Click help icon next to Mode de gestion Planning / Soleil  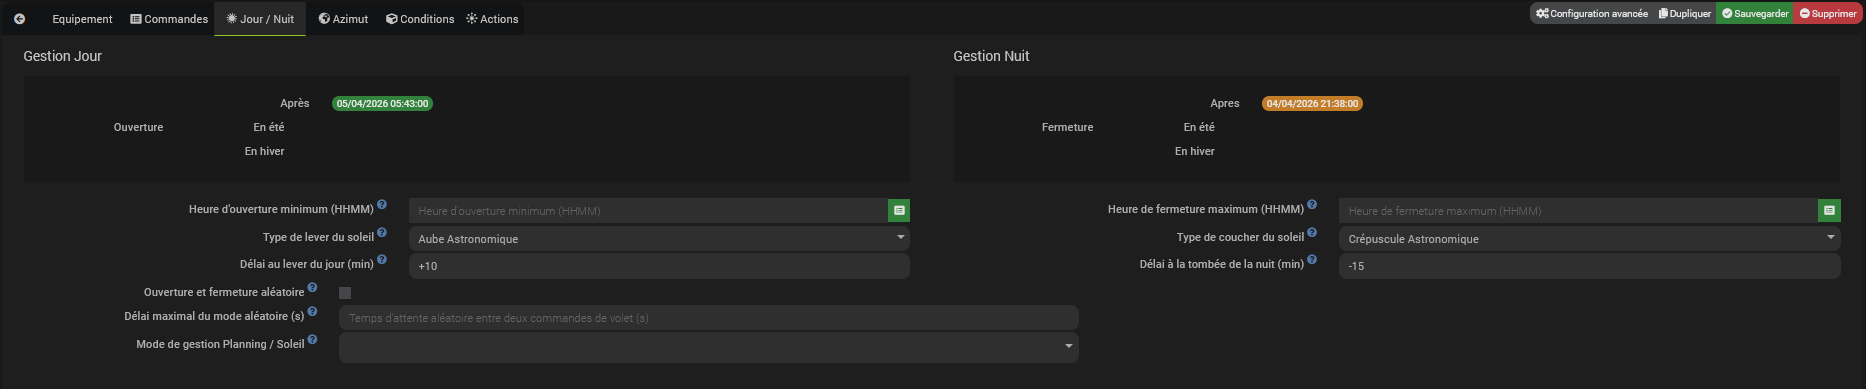[x=312, y=339]
